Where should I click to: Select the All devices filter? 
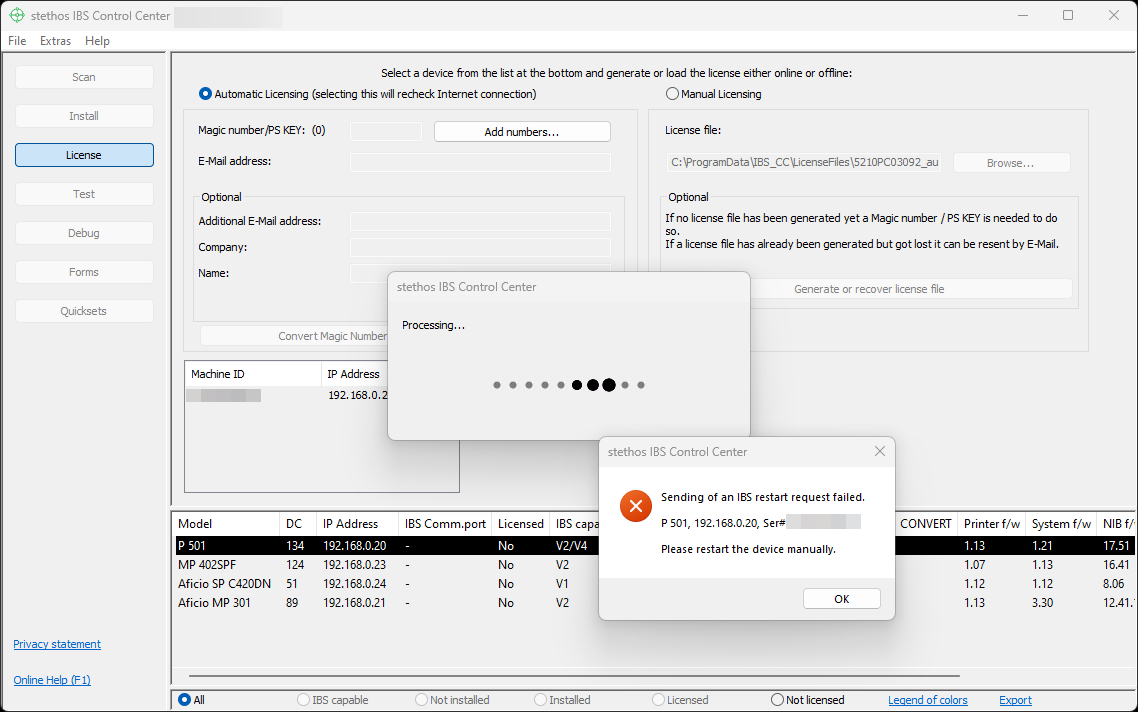coord(184,700)
